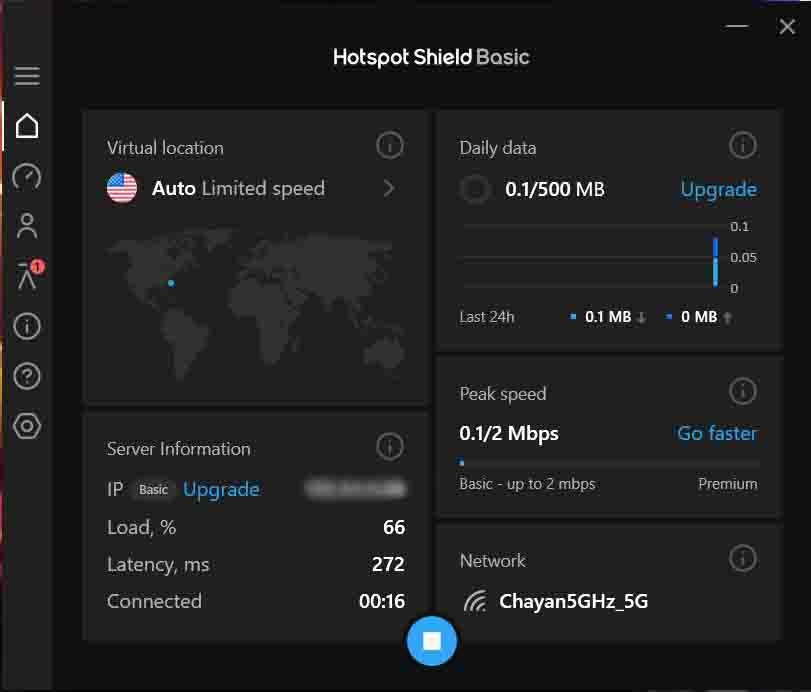Click the peak speed progress bar

click(x=609, y=463)
